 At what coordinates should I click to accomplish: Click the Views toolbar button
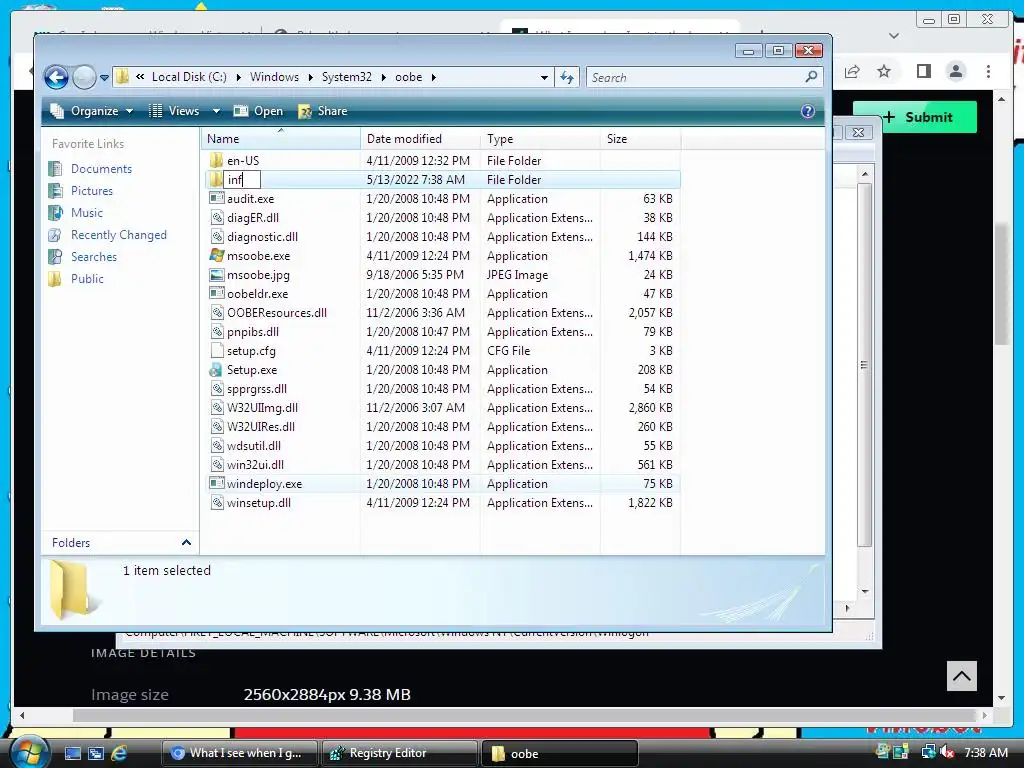pyautogui.click(x=174, y=111)
